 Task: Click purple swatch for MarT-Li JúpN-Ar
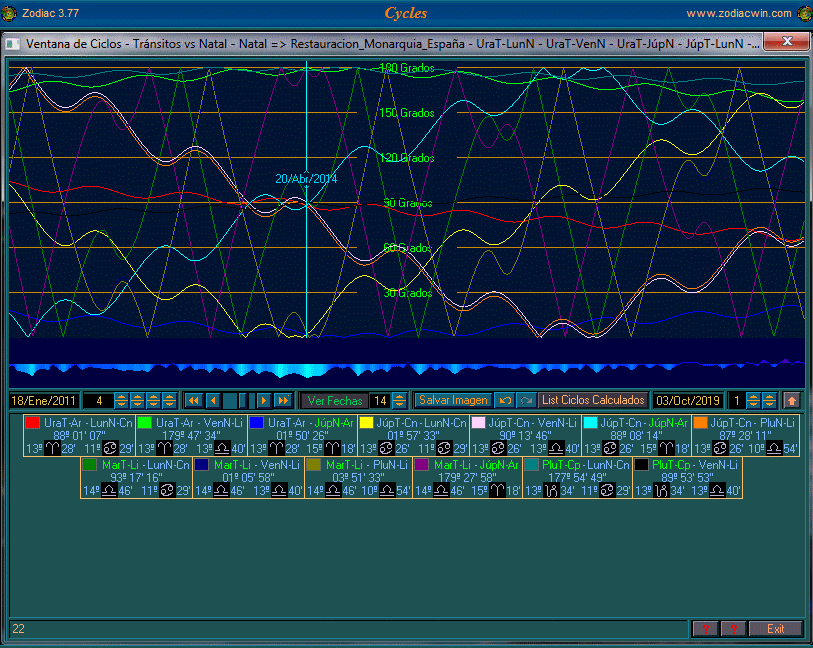coord(422,464)
